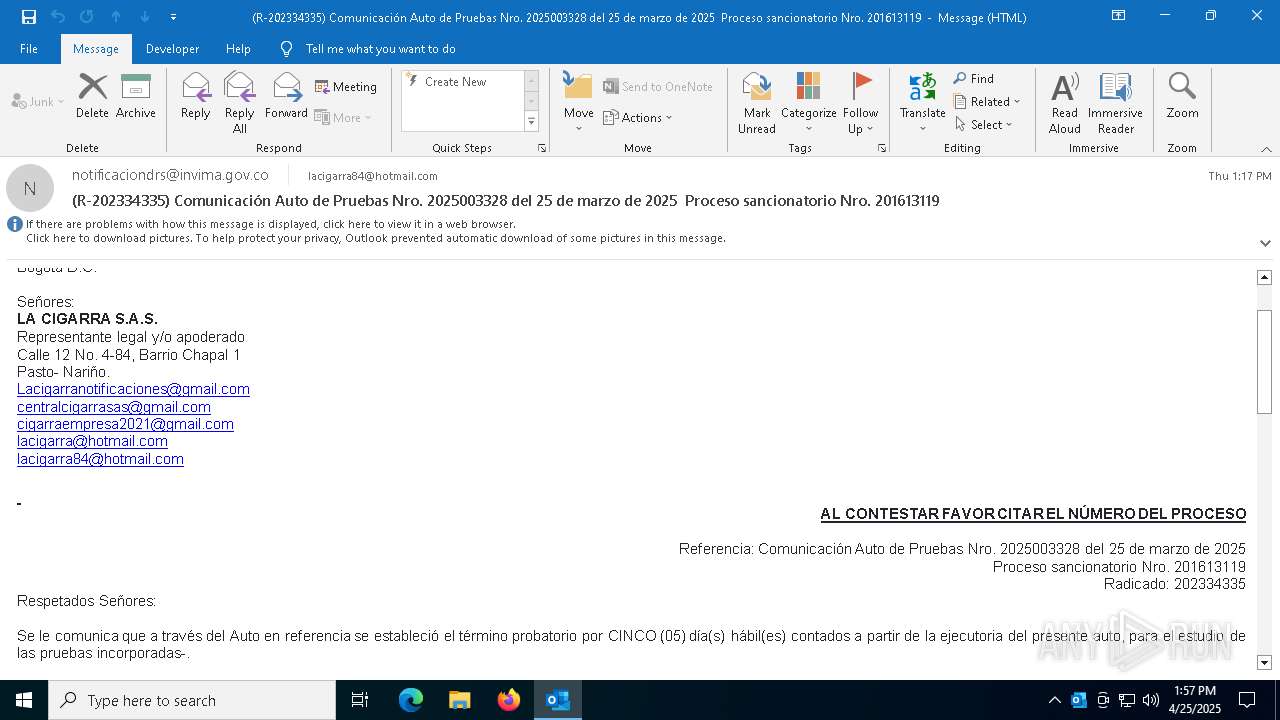1280x720 pixels.
Task: Click lacigarra@hotmail.com link
Action: tap(92, 441)
